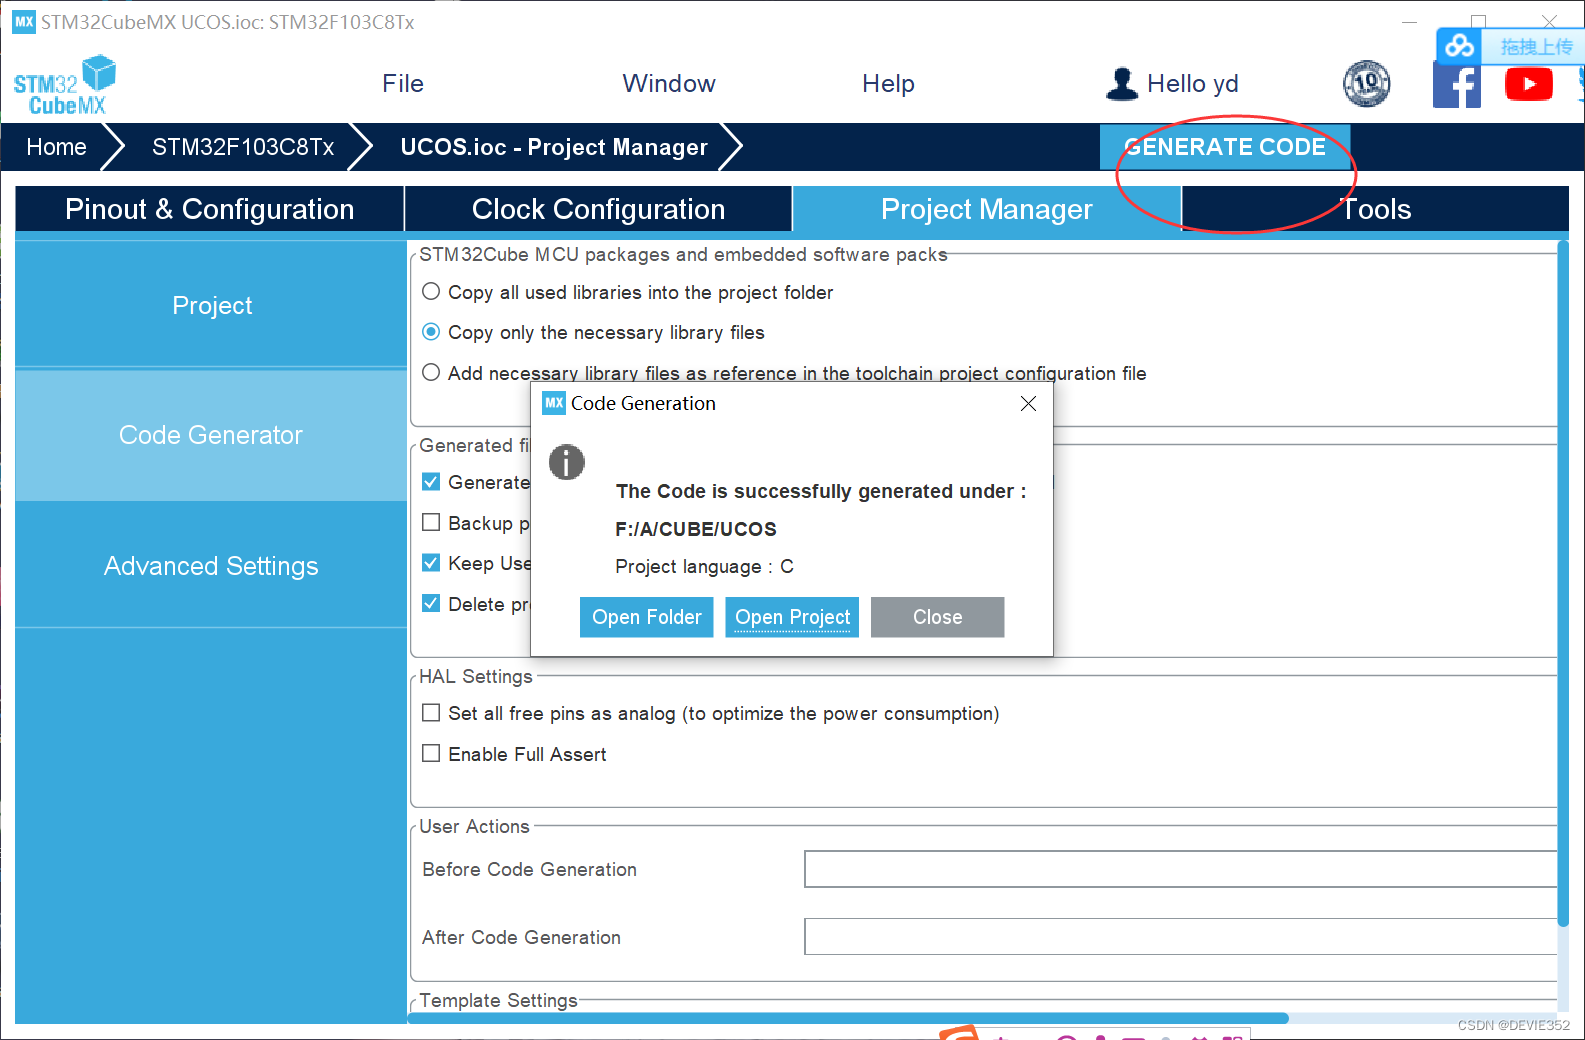The height and width of the screenshot is (1040, 1585).
Task: Open the Code Generator section in sidebar
Action: tap(211, 435)
